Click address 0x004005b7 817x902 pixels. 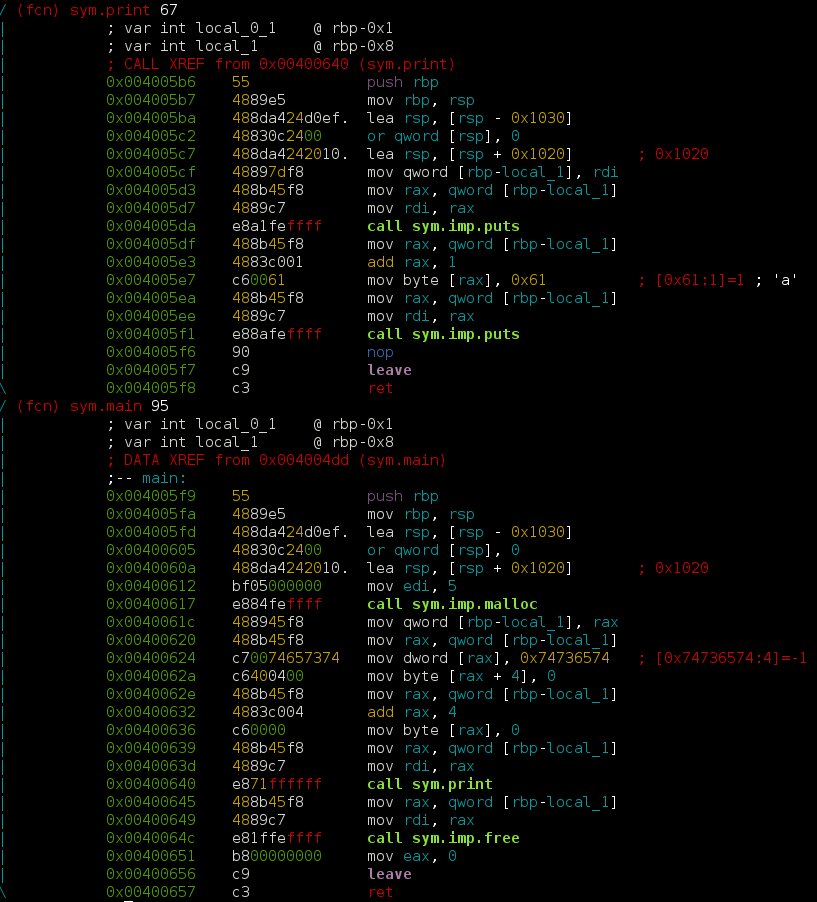tap(151, 100)
